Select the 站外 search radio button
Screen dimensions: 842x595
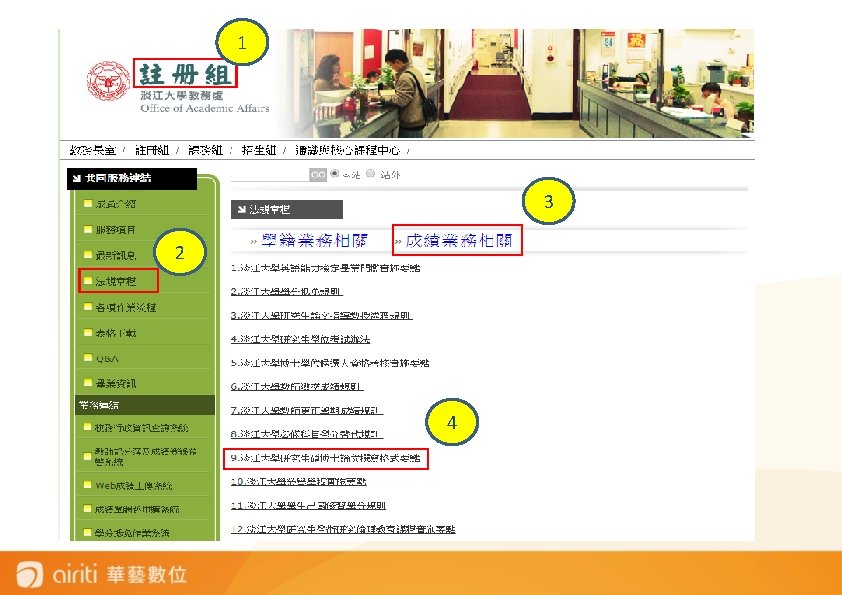pyautogui.click(x=371, y=173)
